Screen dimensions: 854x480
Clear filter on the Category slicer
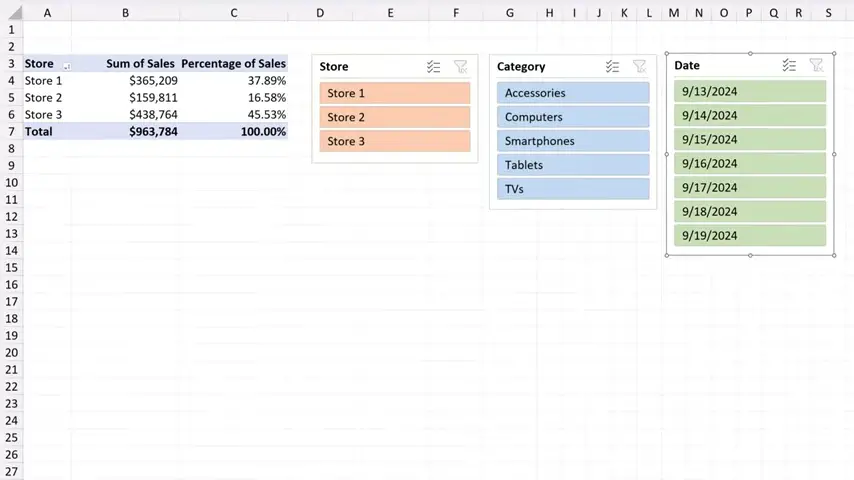(640, 67)
